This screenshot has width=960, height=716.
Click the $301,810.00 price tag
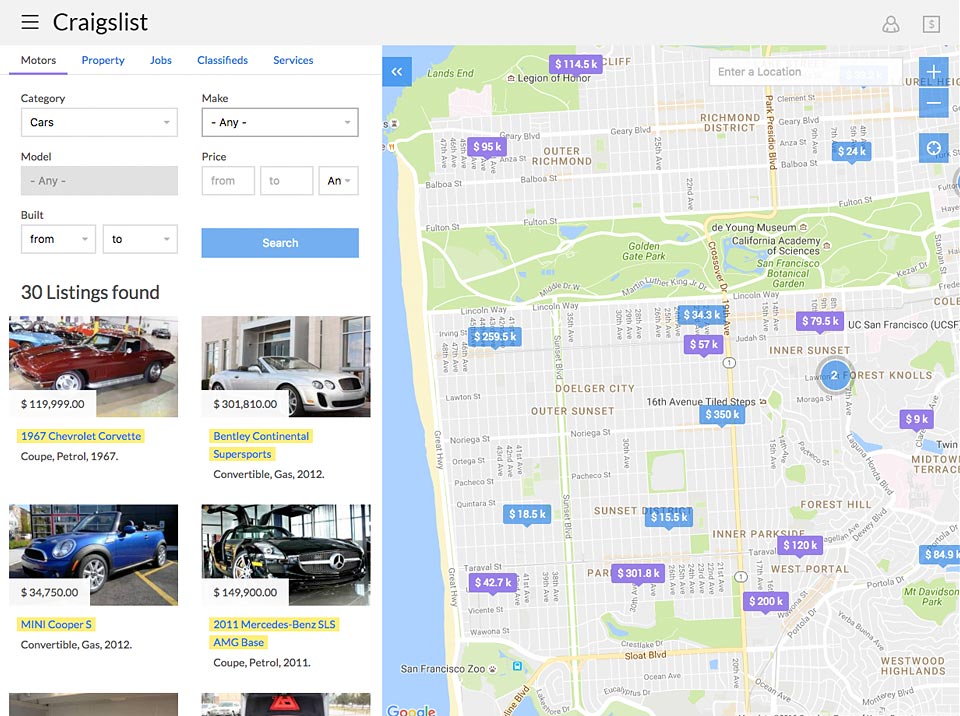coord(245,404)
